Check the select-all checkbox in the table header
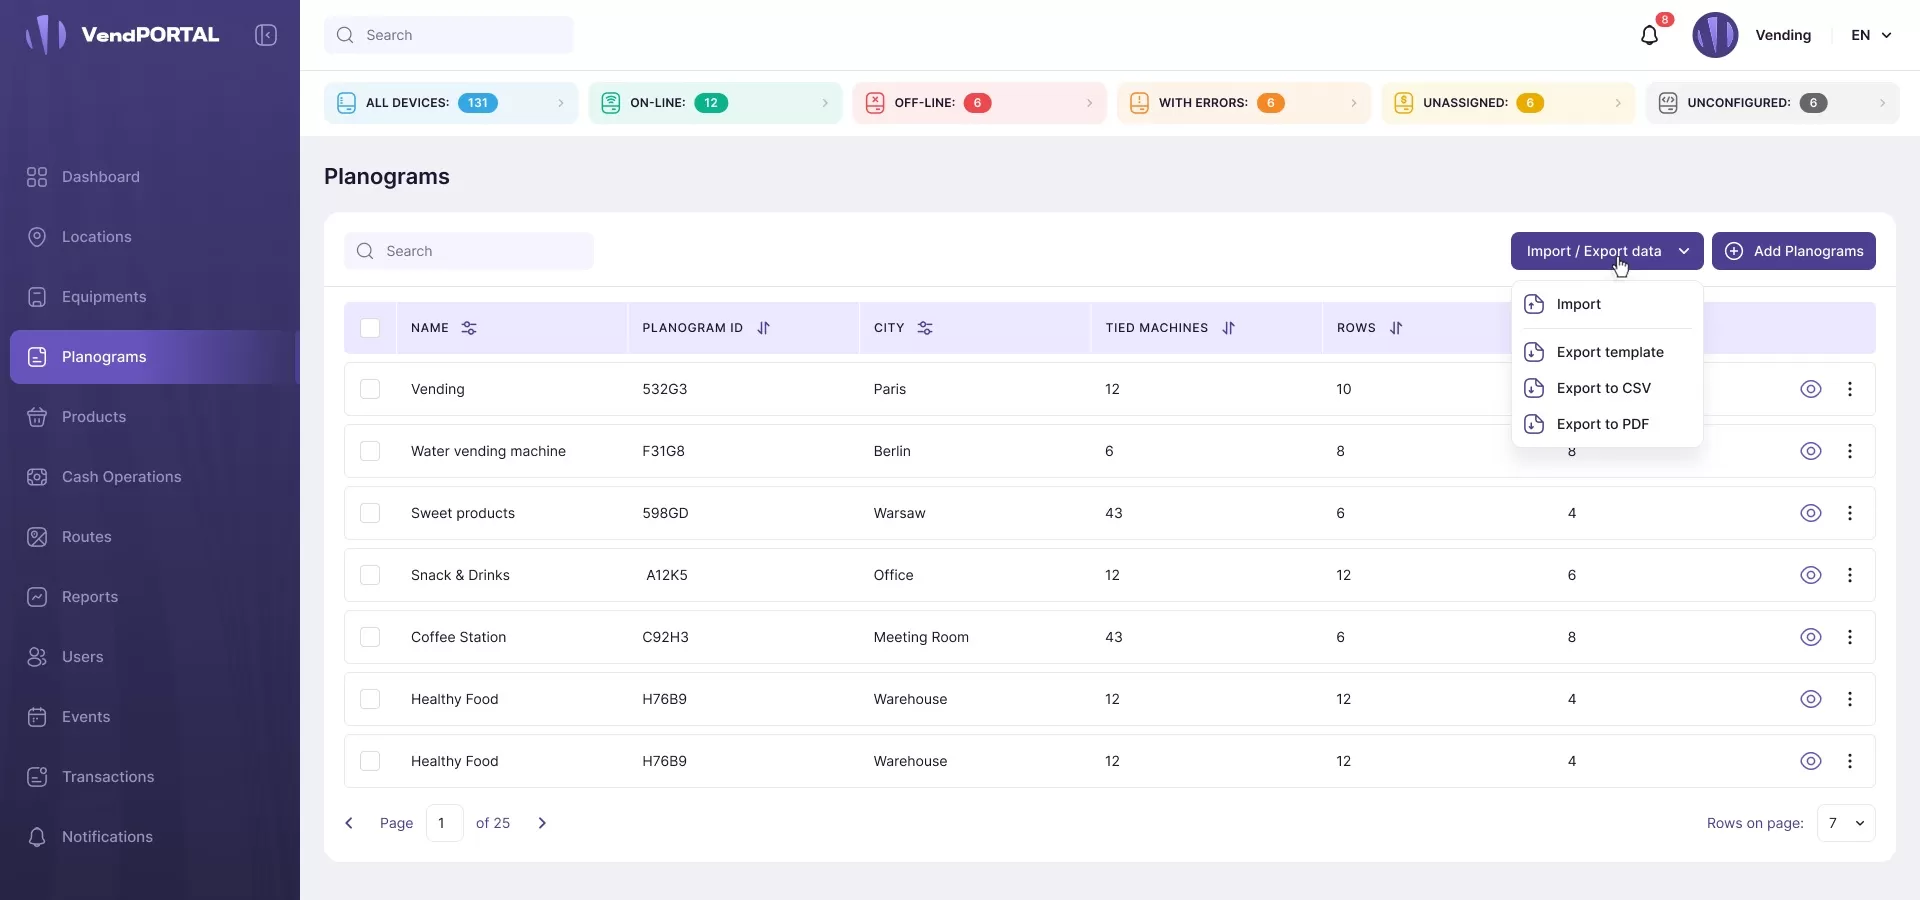This screenshot has width=1920, height=900. point(370,328)
